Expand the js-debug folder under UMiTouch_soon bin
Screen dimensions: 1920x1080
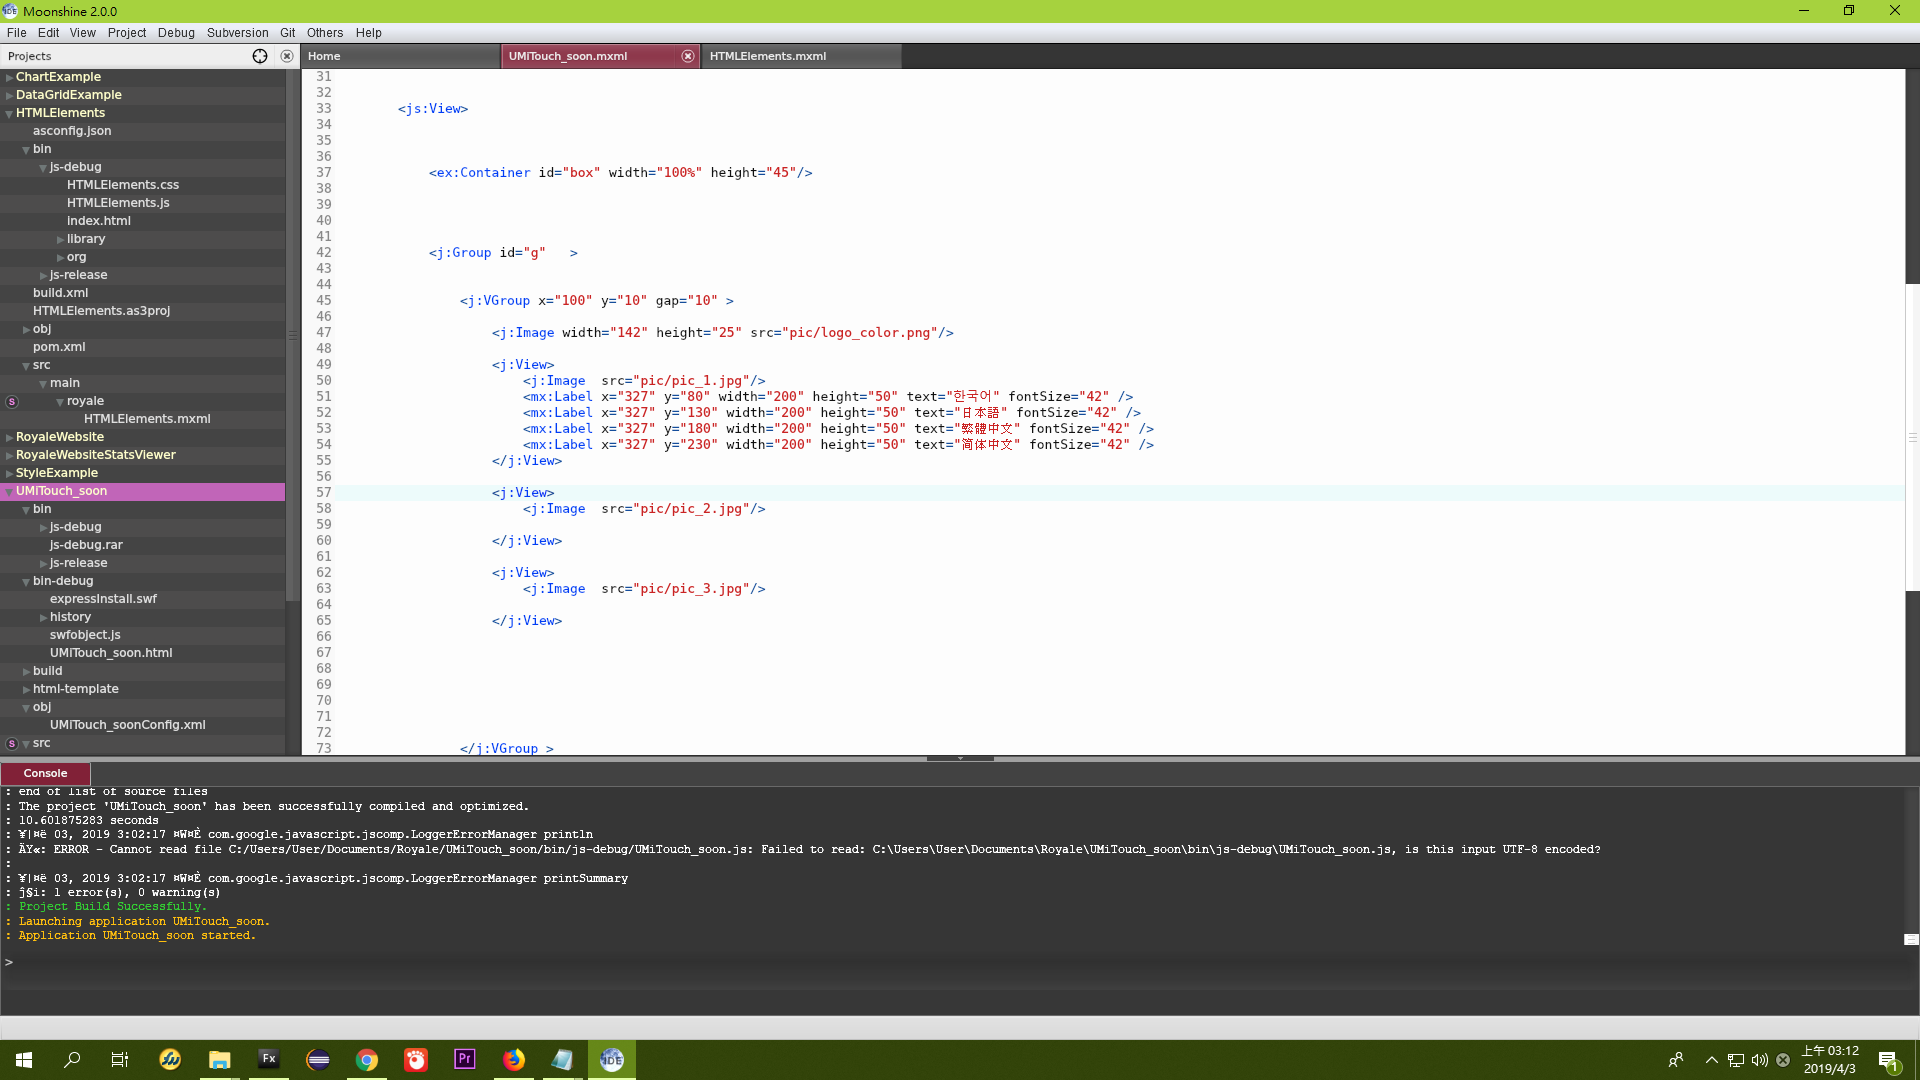40,527
